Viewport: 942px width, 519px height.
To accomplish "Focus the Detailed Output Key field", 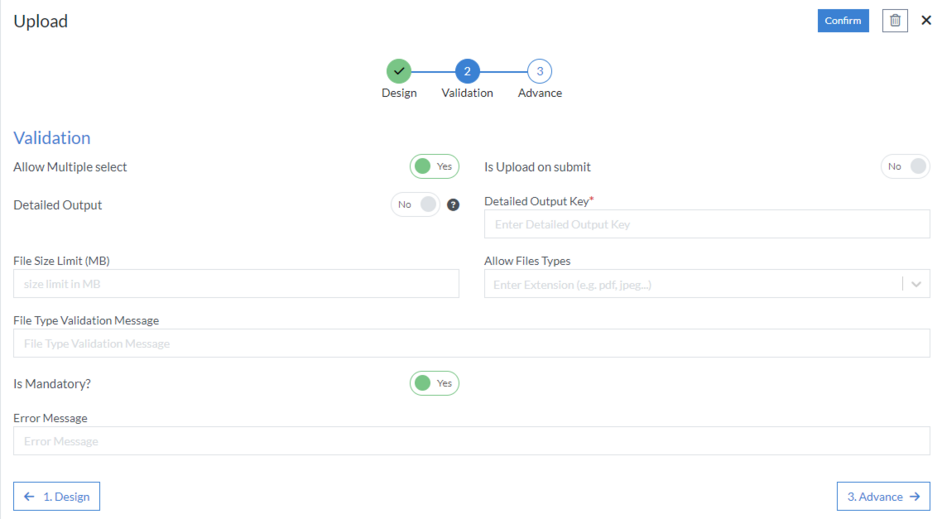I will coord(706,224).
